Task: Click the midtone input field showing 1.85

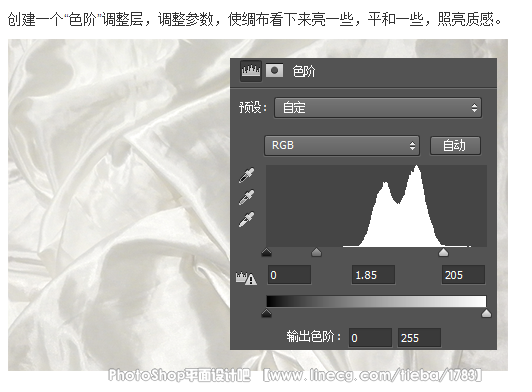Action: point(373,275)
